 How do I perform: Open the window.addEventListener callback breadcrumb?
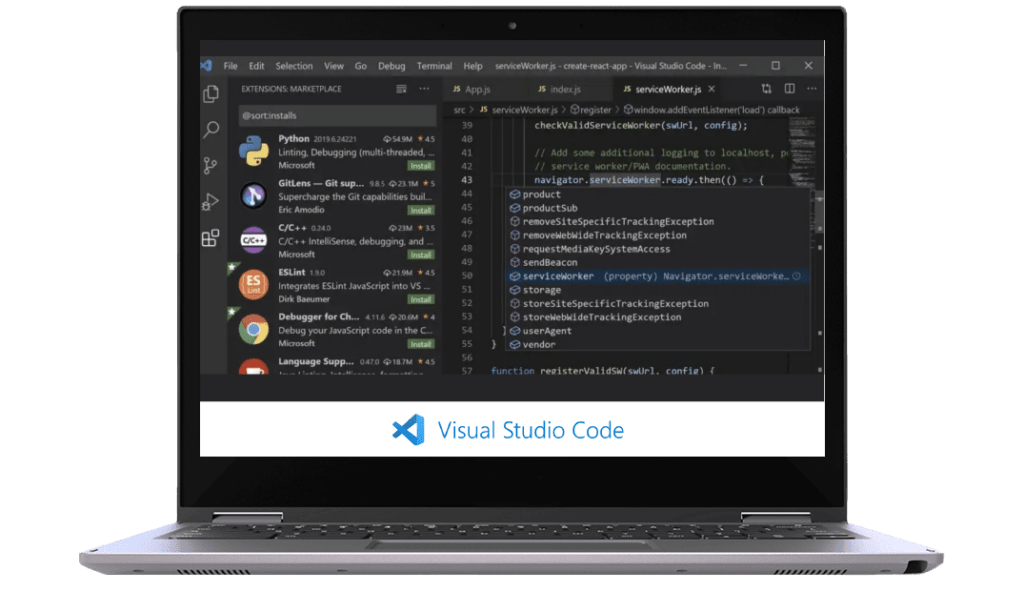[x=711, y=110]
